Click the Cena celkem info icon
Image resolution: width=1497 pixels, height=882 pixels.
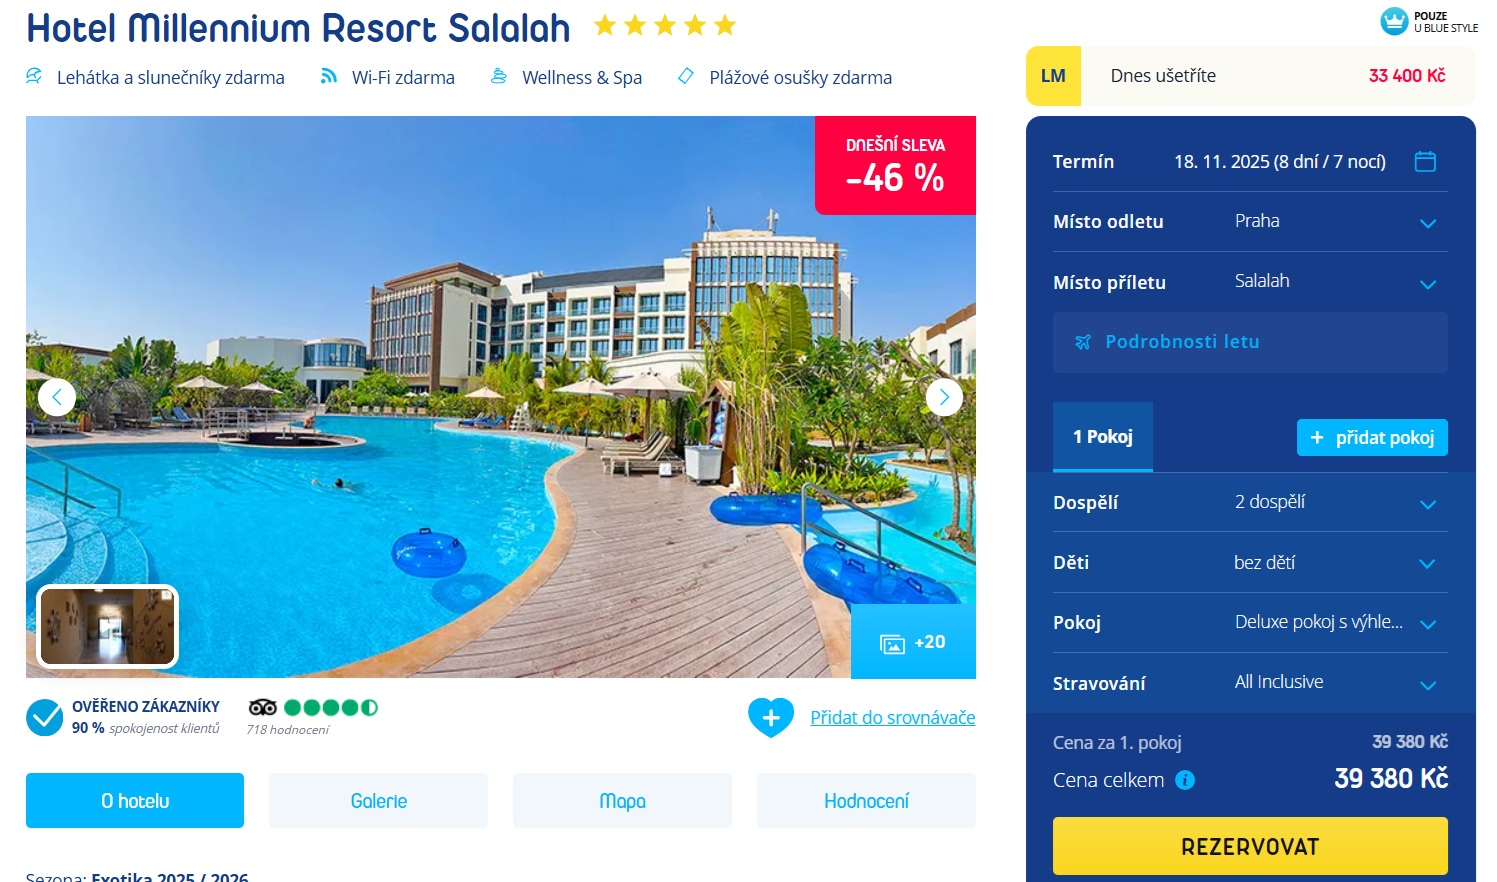point(1185,780)
